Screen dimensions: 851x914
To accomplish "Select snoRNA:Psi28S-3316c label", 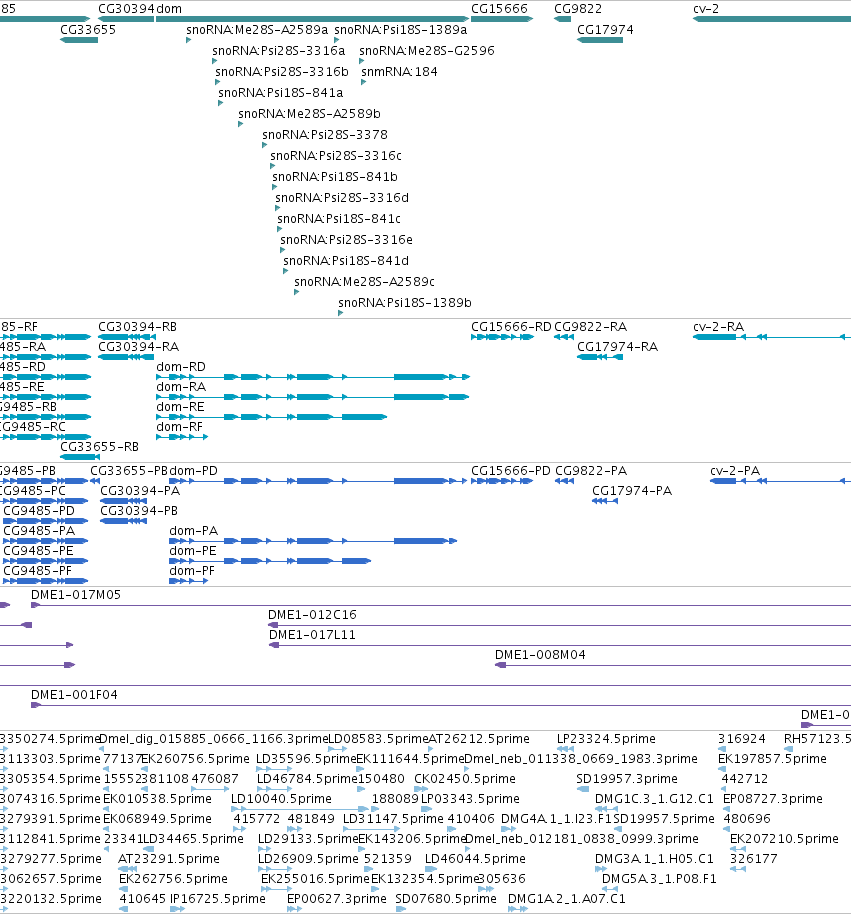I will tap(336, 156).
